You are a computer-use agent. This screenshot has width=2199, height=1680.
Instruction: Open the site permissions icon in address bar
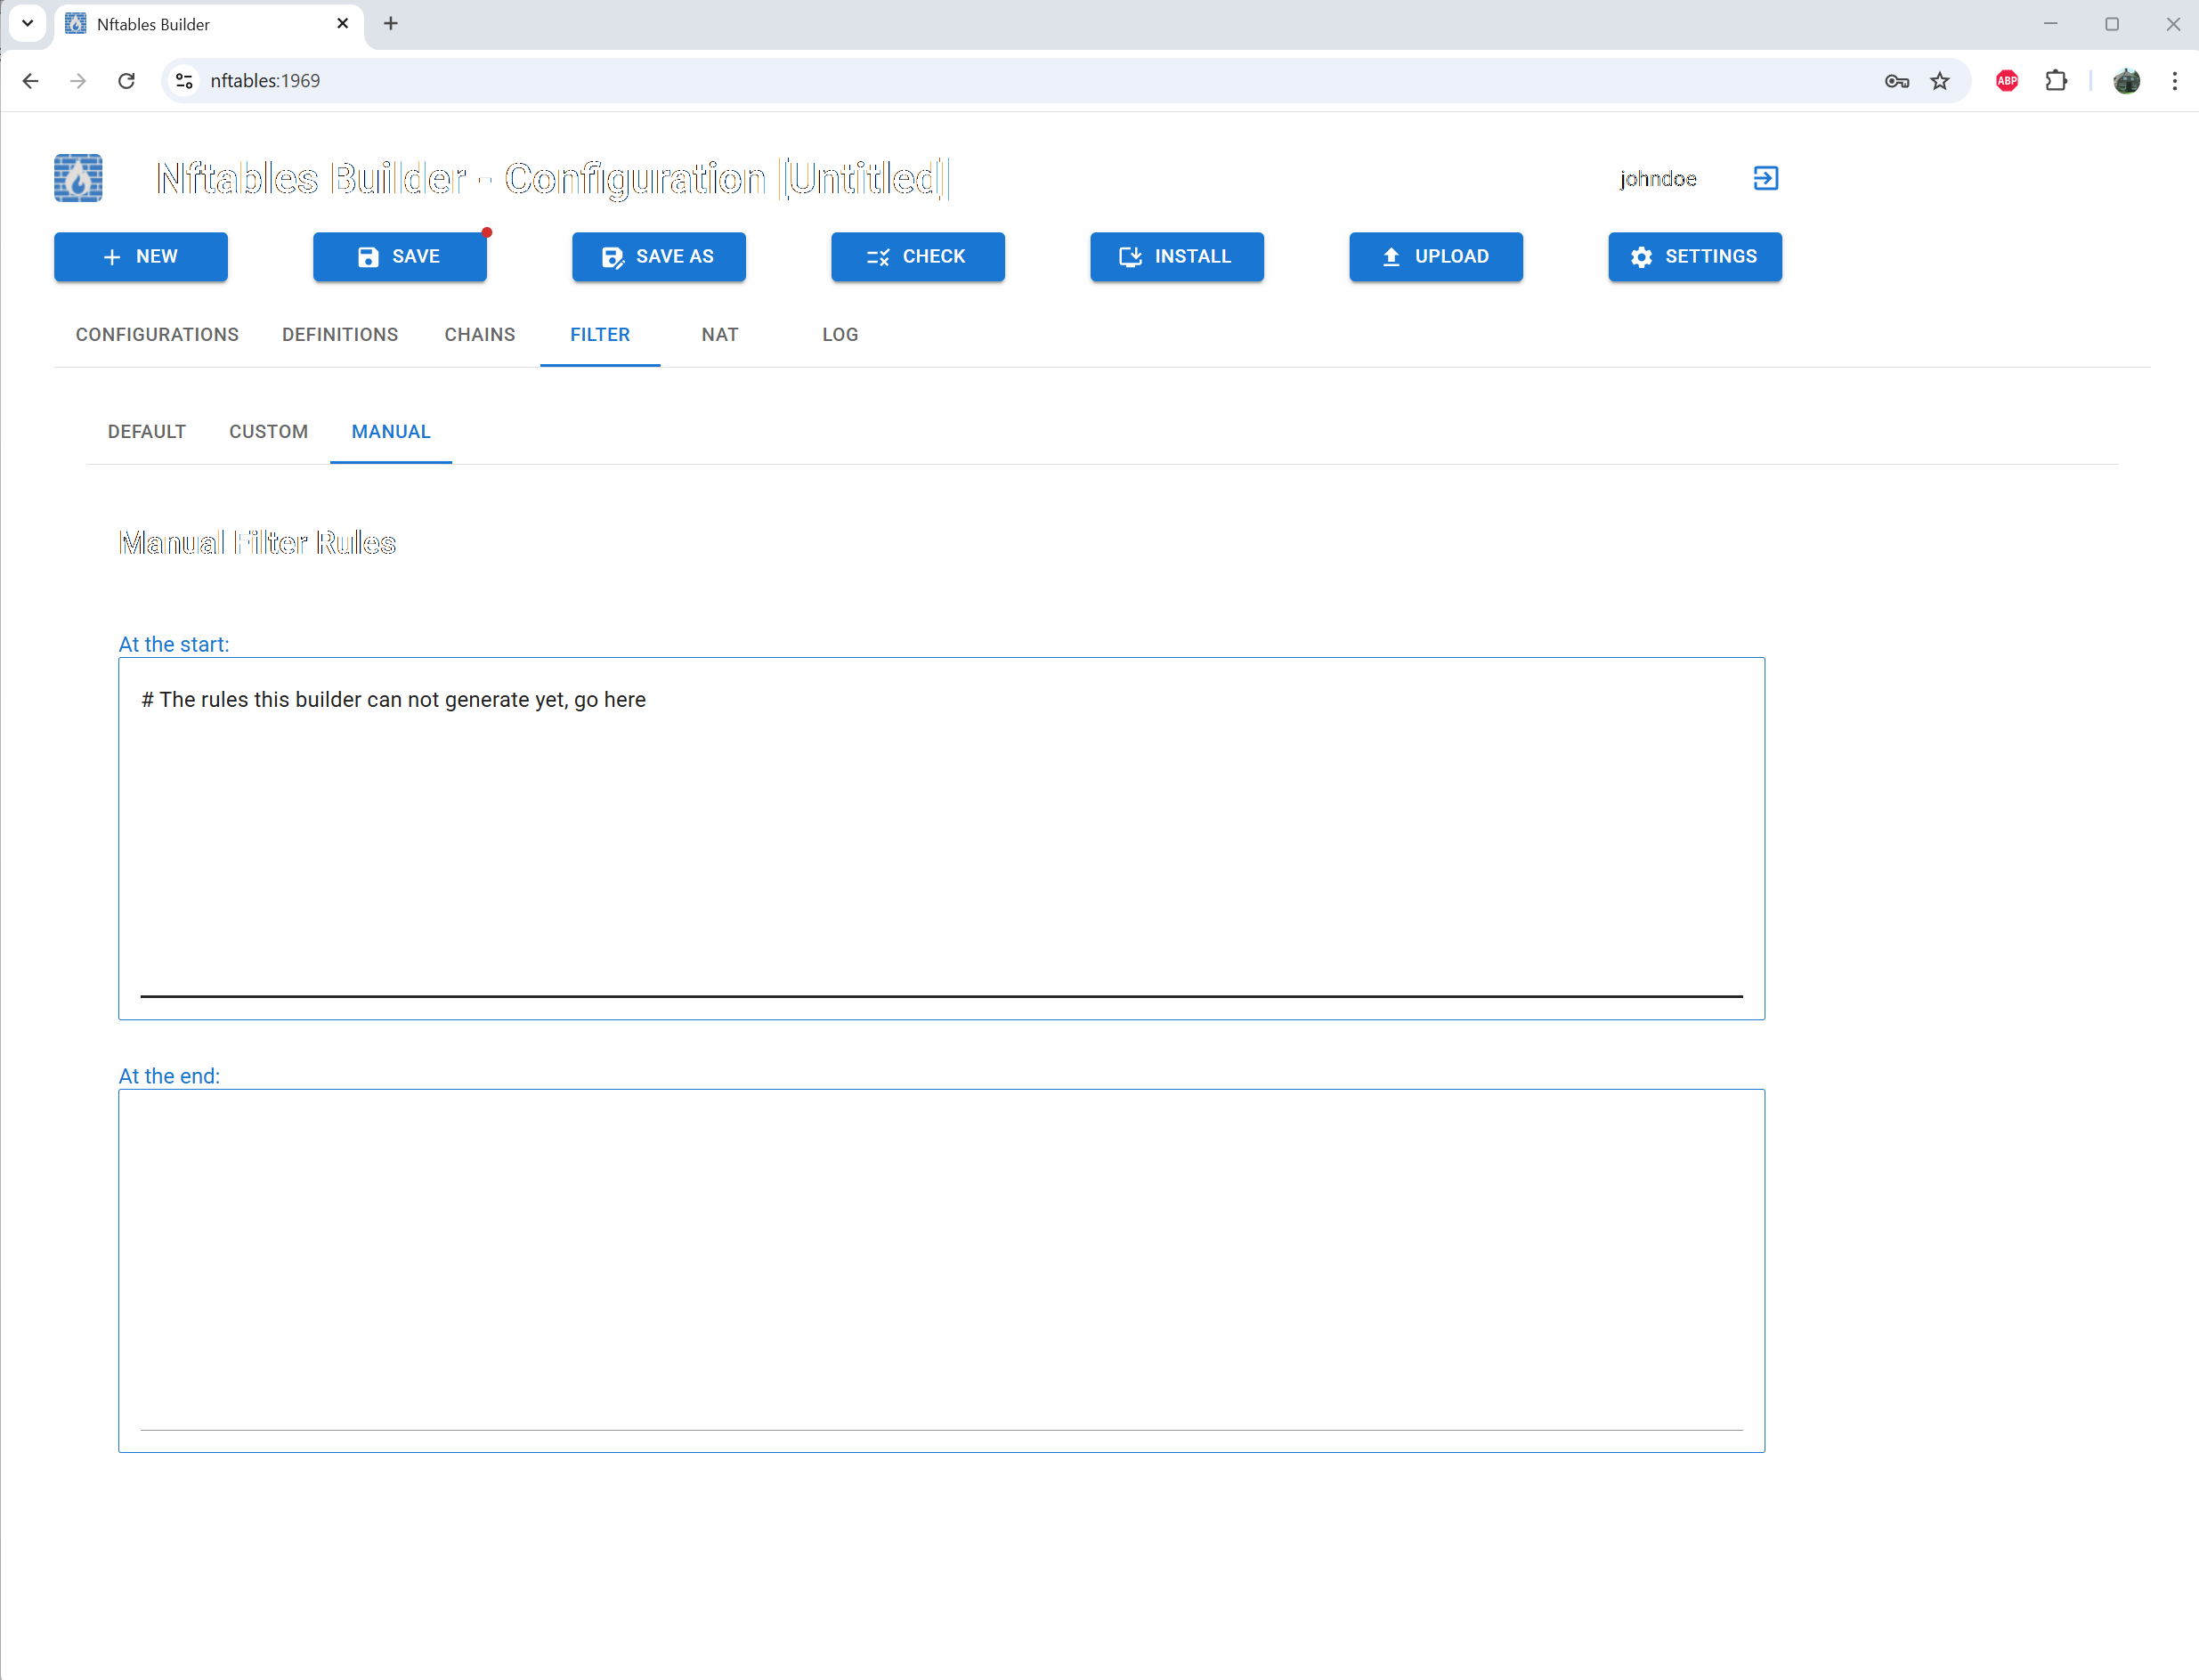(x=183, y=81)
